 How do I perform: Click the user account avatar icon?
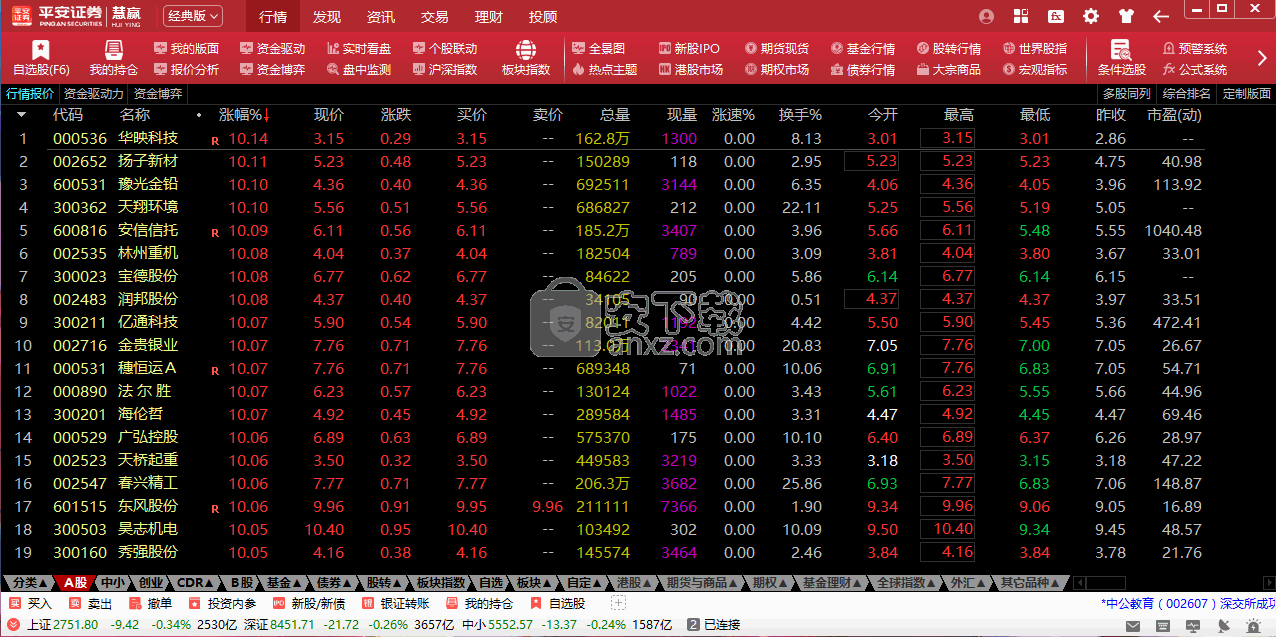tap(987, 16)
